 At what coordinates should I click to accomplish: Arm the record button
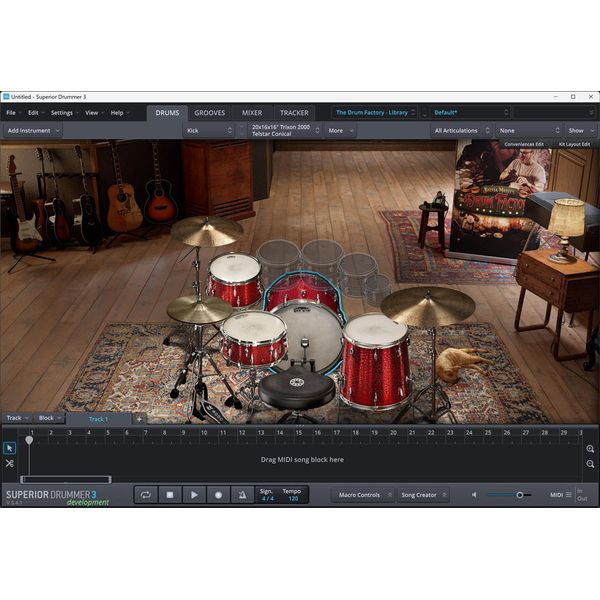tap(218, 495)
